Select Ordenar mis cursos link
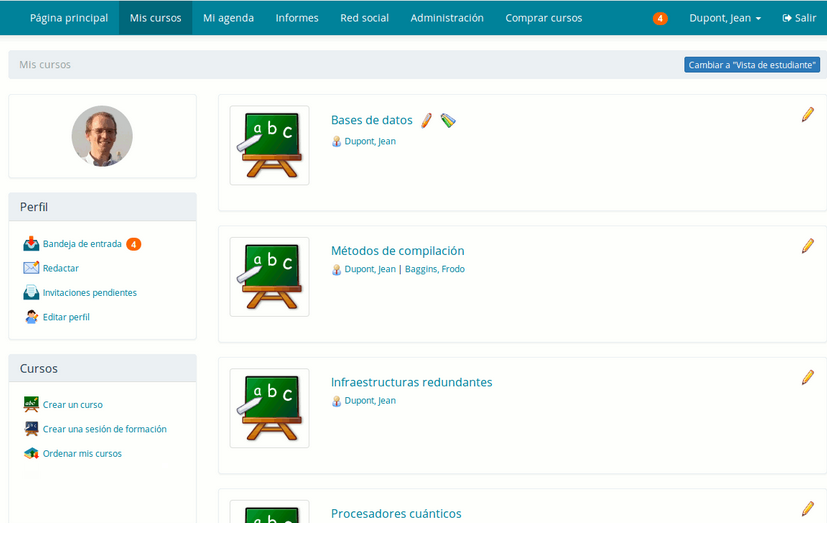The width and height of the screenshot is (827, 540). click(x=82, y=453)
